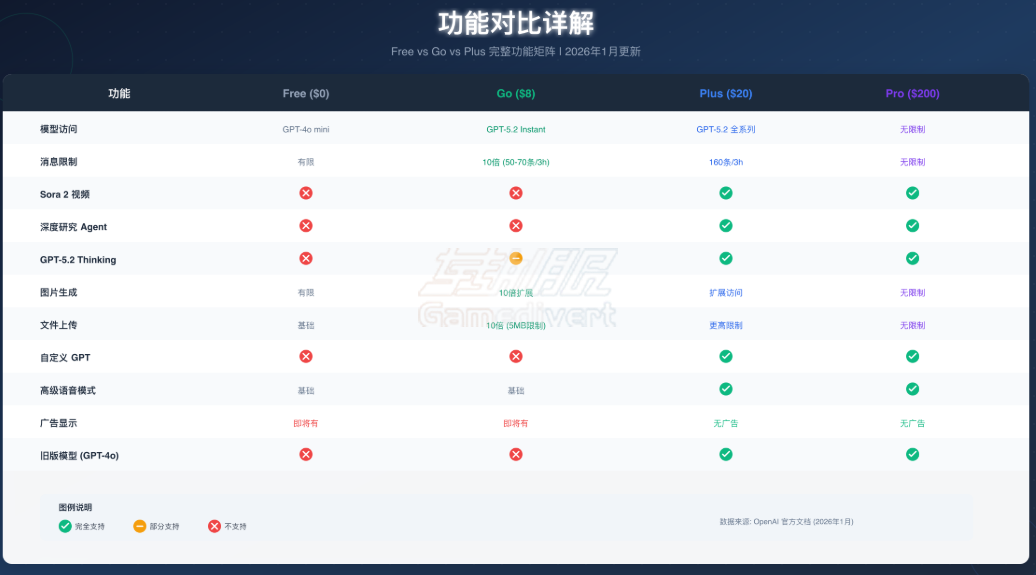Click the green check for 旧版模型 (GPT-4o) under Pro
Screen dimensions: 1036x575
click(x=912, y=455)
